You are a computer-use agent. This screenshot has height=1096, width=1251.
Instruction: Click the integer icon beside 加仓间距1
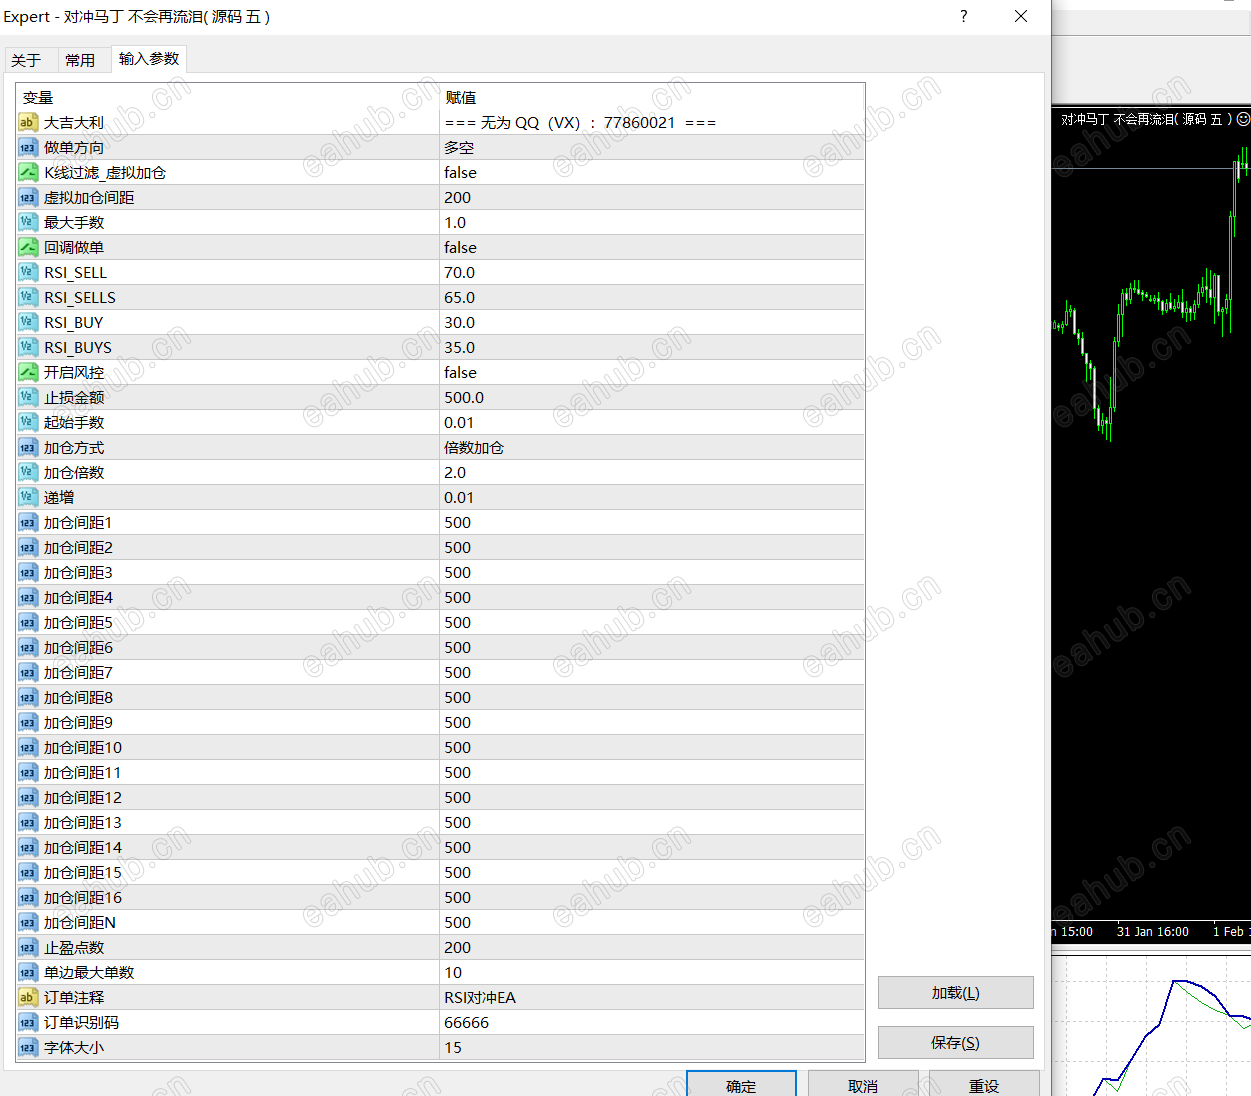28,522
